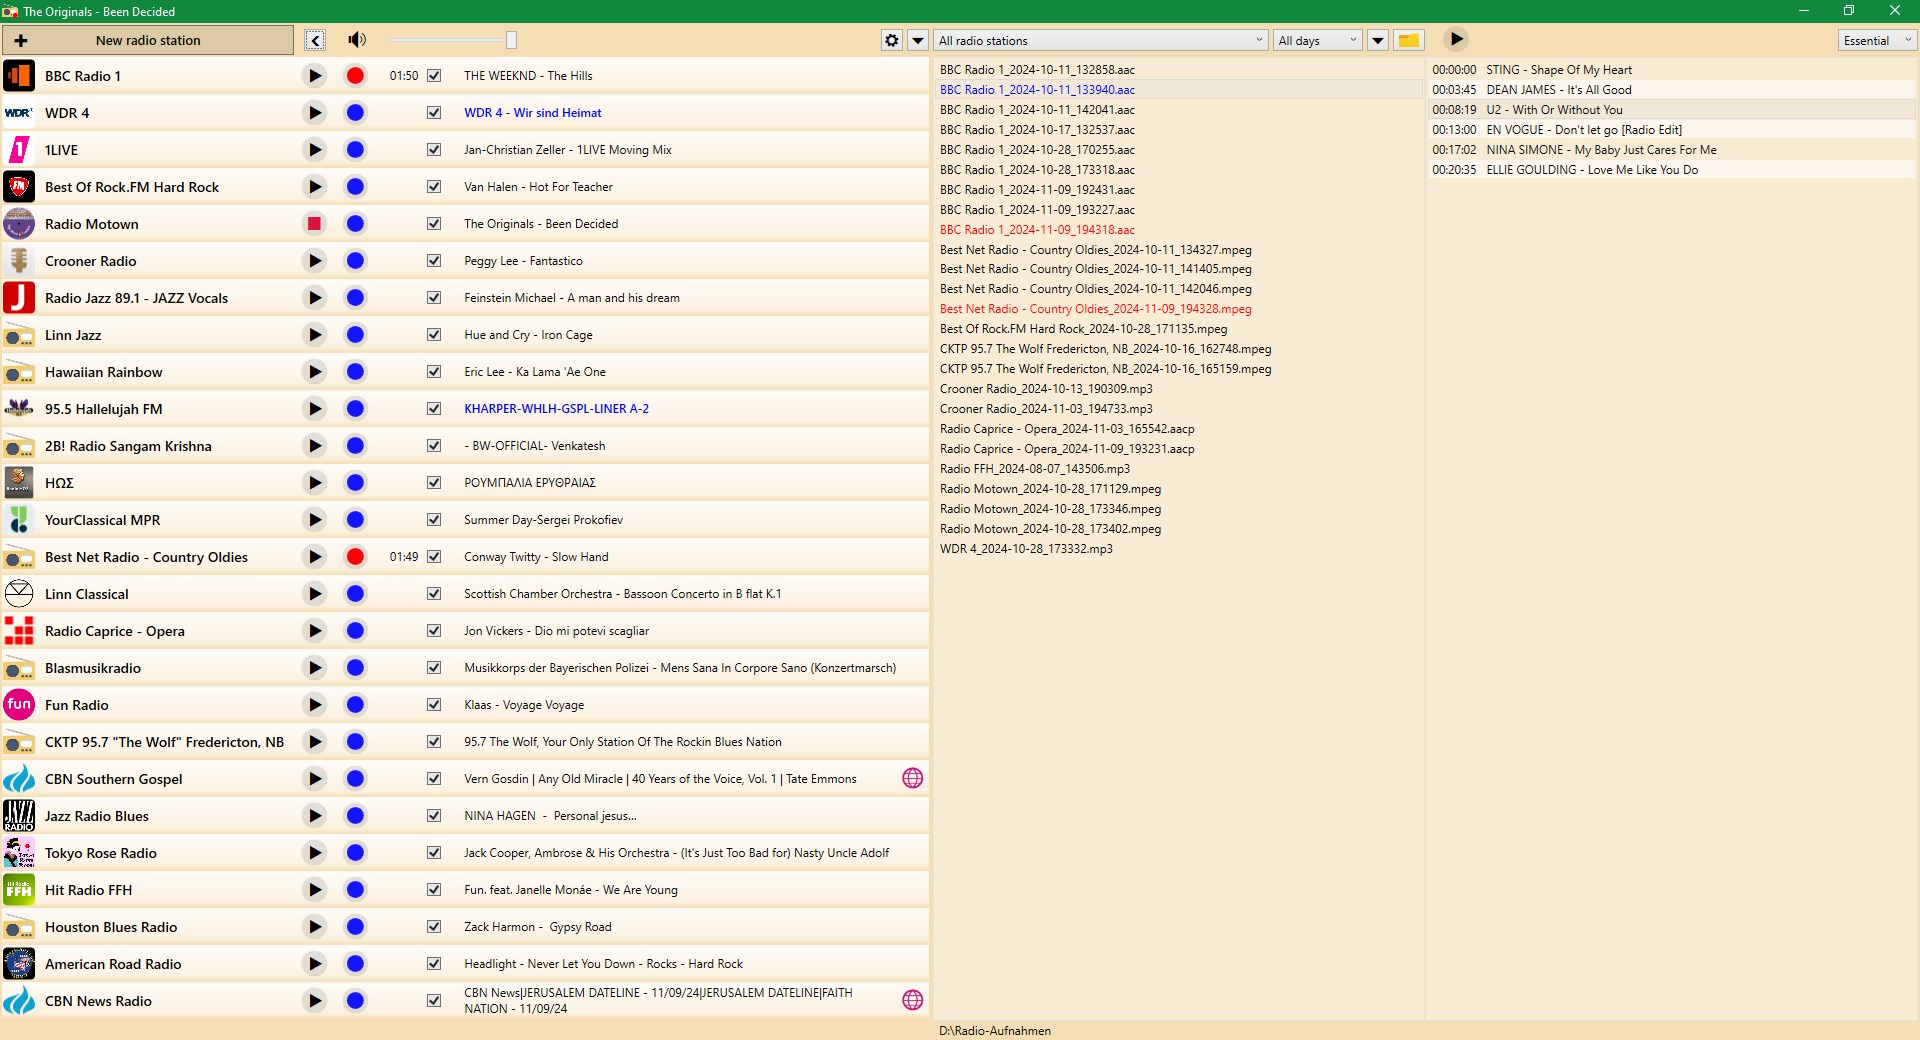Open WDR 4 - Wir sind Heimat link
1920x1040 pixels.
tap(533, 113)
